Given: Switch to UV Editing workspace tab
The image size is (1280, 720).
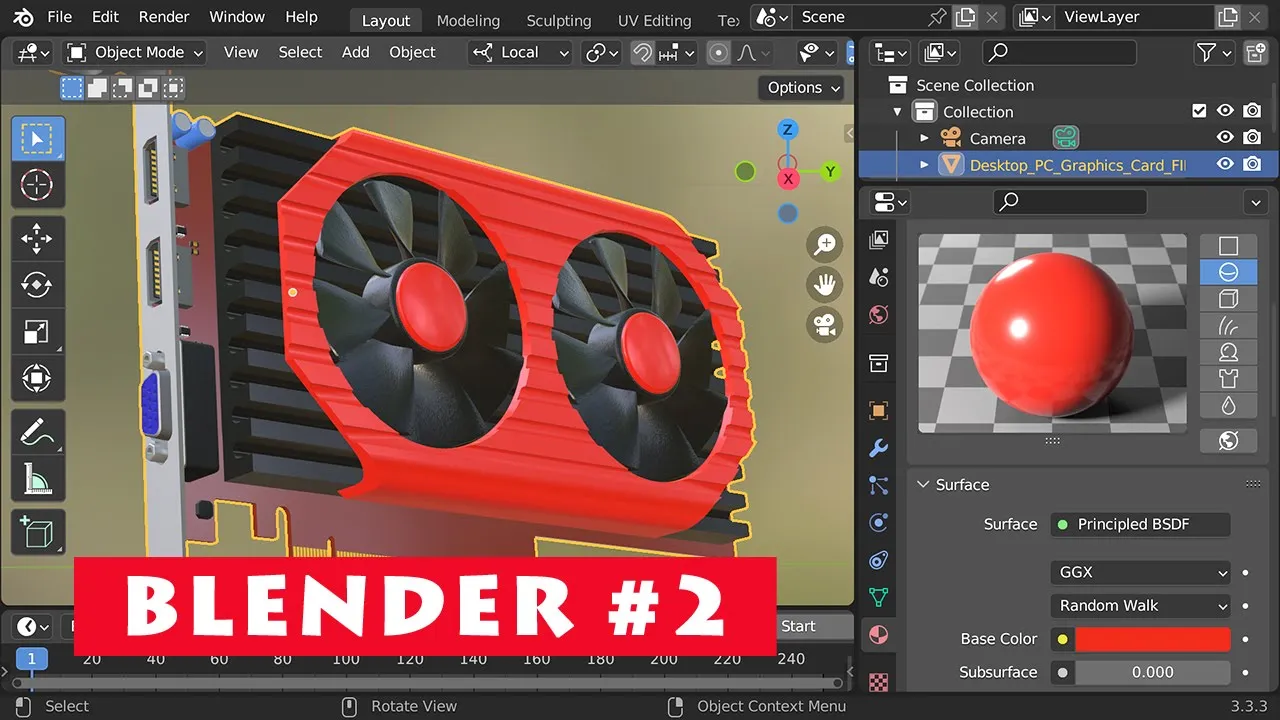Looking at the screenshot, I should [654, 20].
